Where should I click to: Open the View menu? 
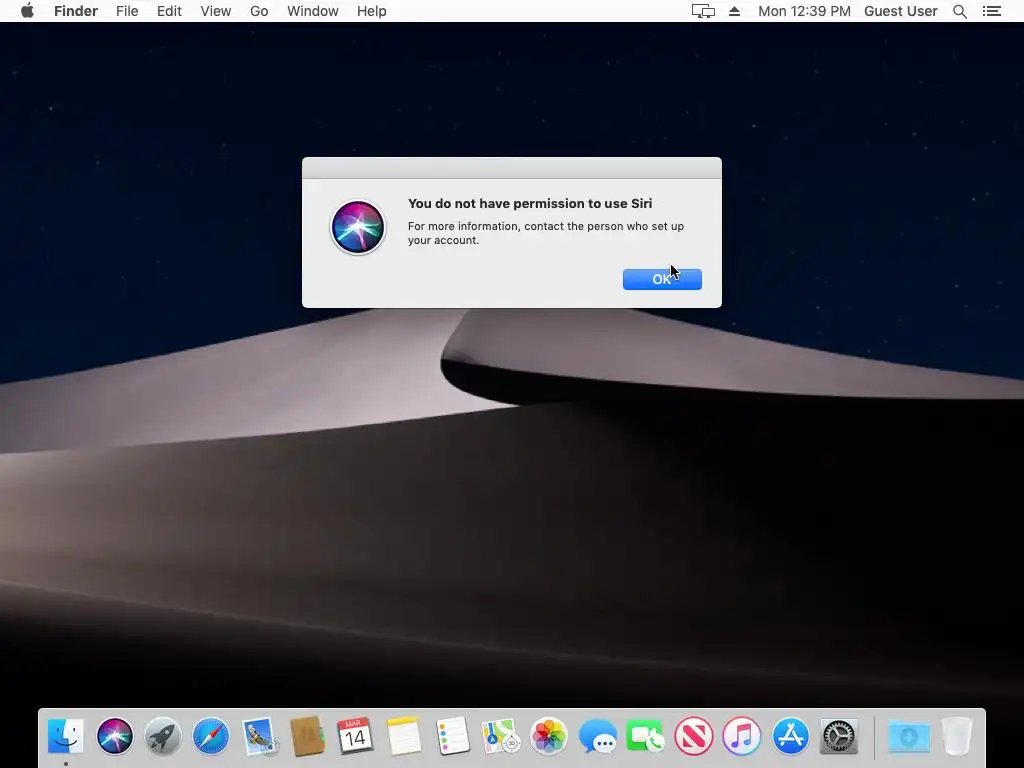pos(216,11)
